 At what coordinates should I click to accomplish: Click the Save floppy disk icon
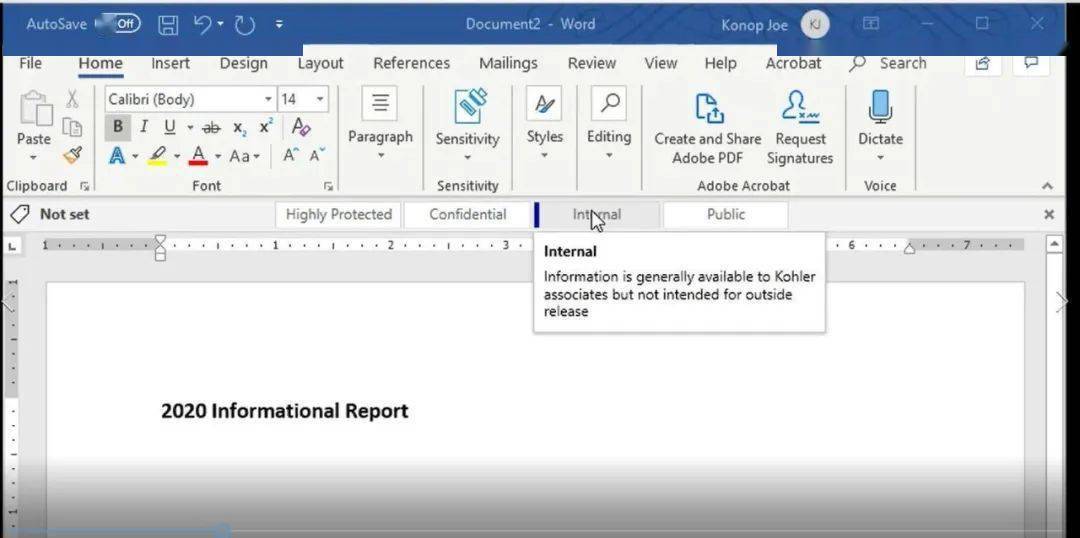pyautogui.click(x=168, y=25)
